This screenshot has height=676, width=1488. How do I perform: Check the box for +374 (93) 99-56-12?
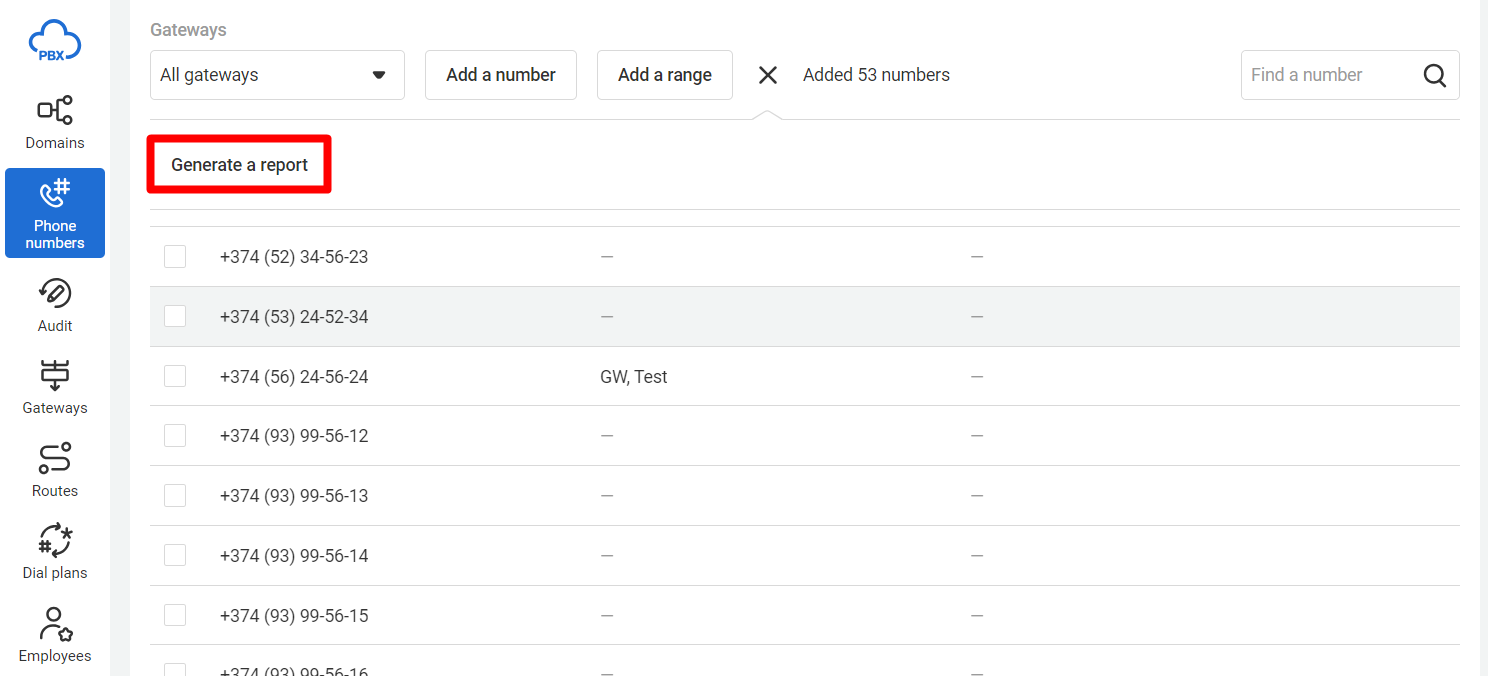pyautogui.click(x=175, y=436)
